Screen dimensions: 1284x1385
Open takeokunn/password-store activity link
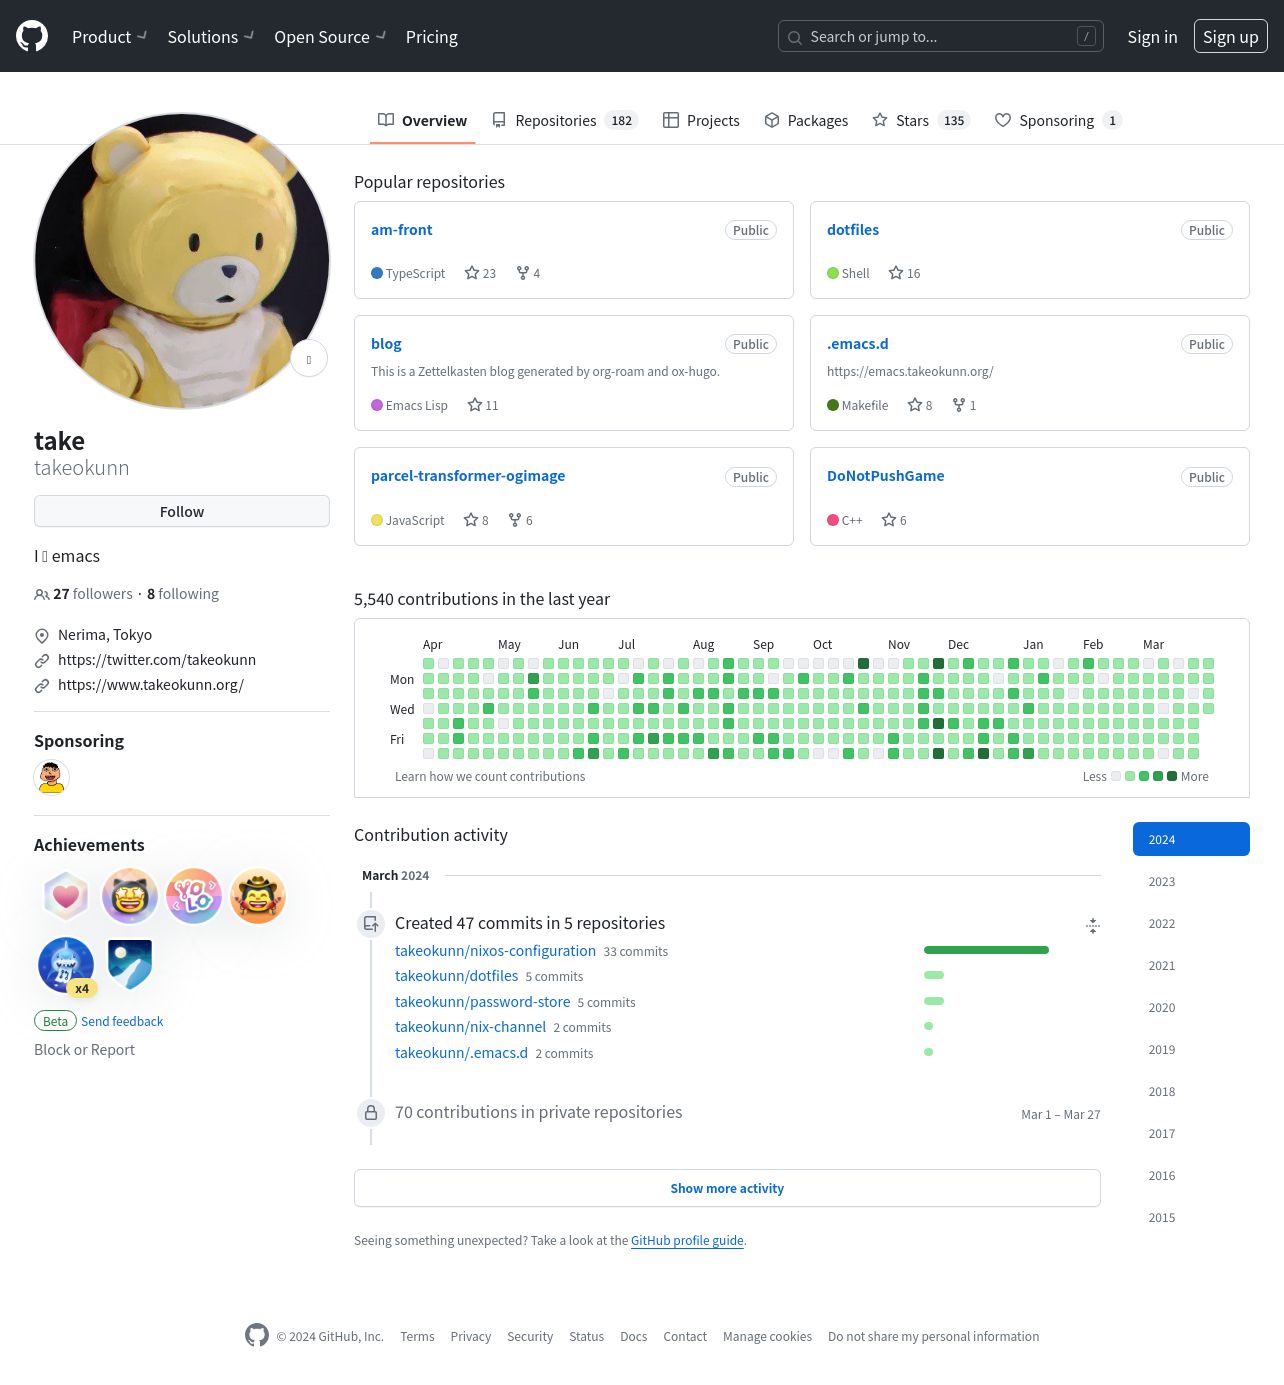click(482, 1002)
